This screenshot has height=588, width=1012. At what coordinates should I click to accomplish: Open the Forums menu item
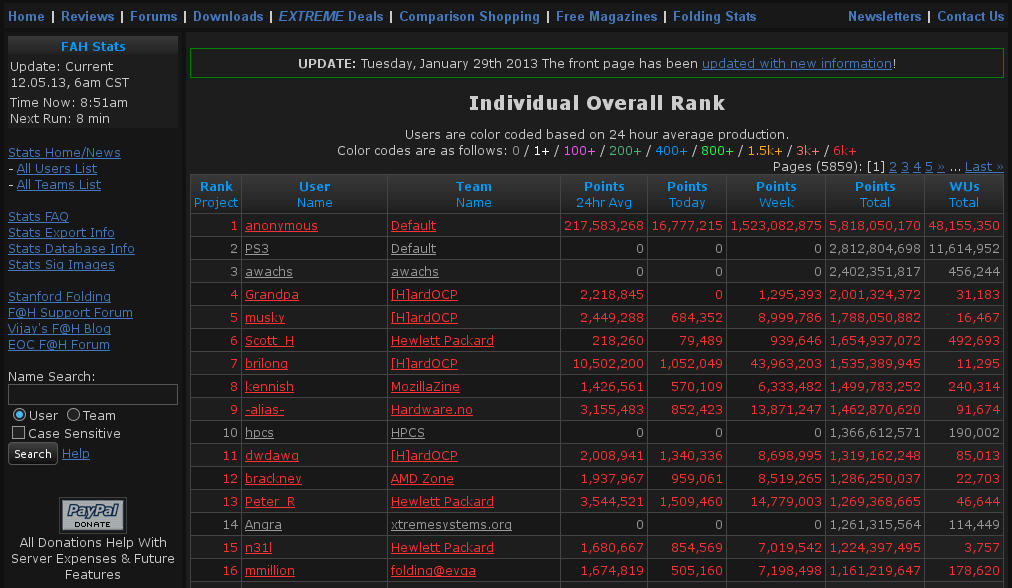154,17
